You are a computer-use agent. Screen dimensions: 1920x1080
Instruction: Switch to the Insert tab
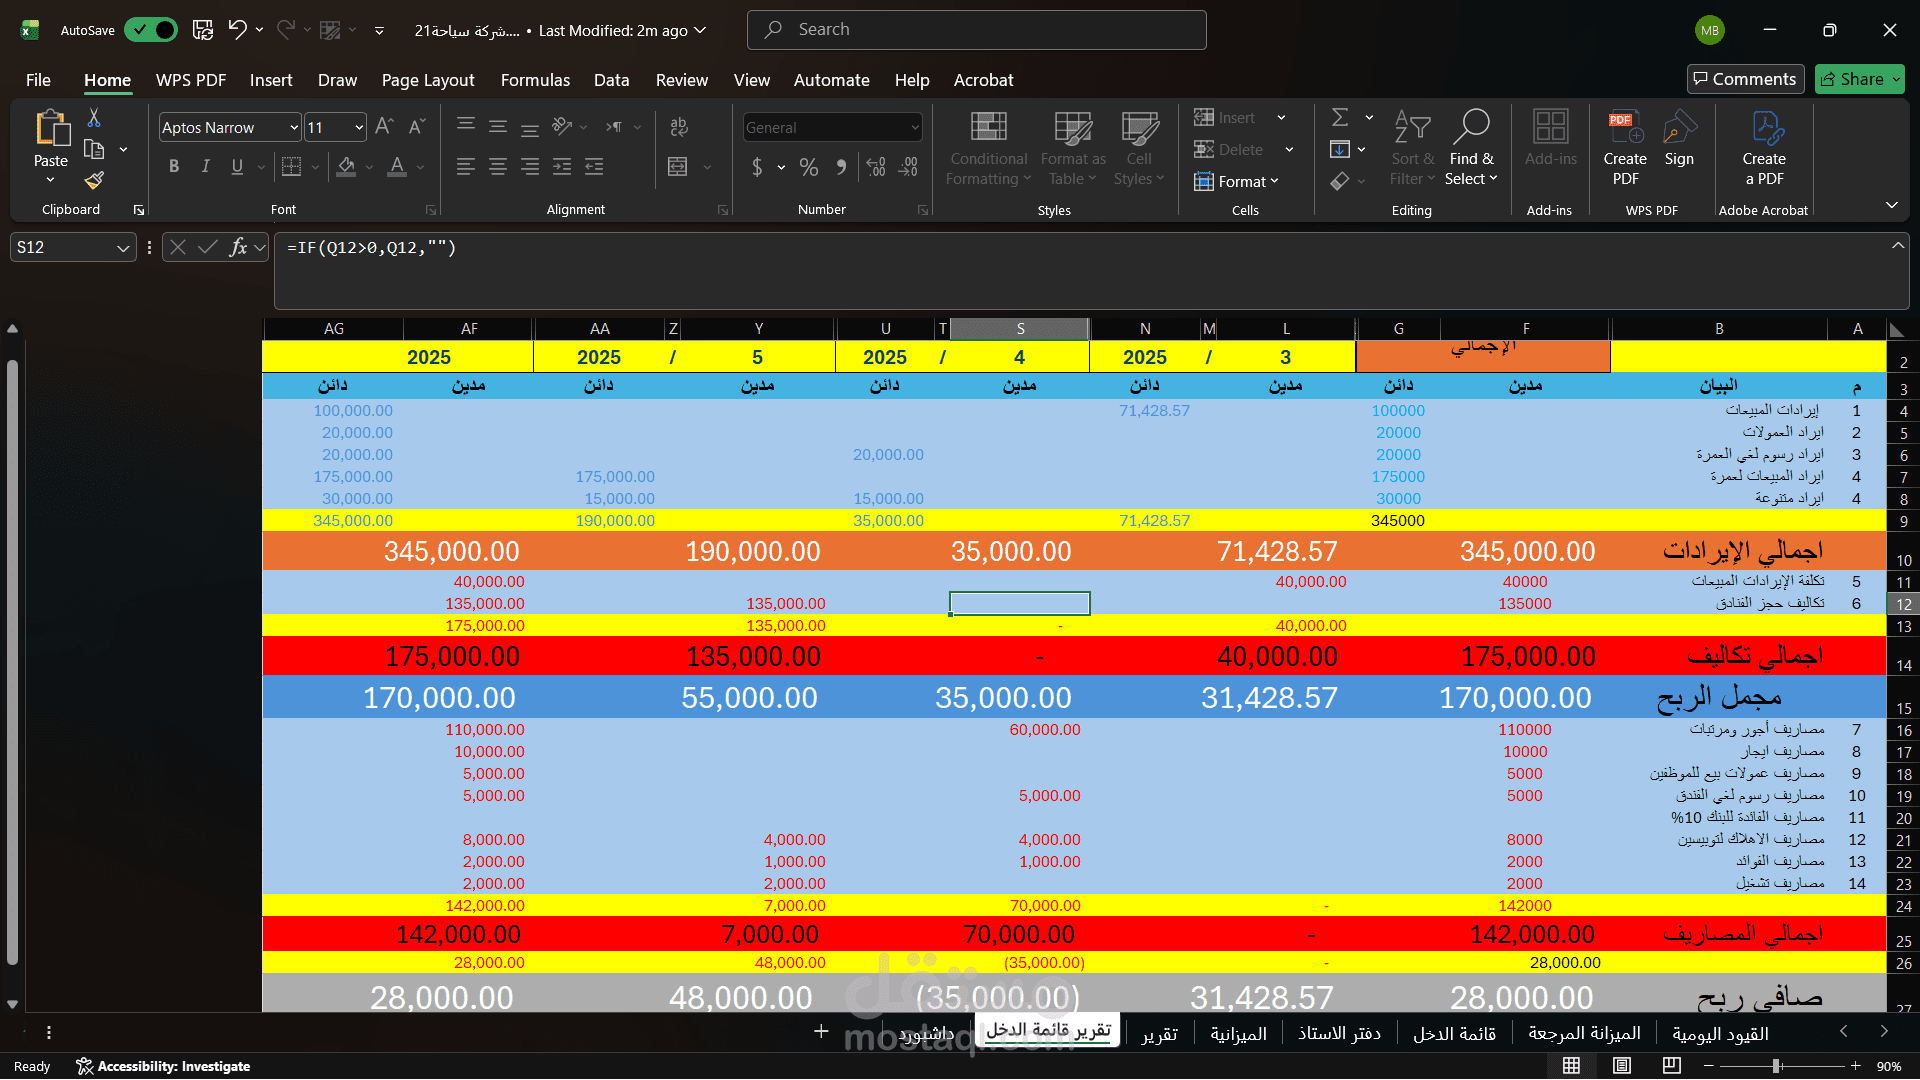(x=271, y=80)
